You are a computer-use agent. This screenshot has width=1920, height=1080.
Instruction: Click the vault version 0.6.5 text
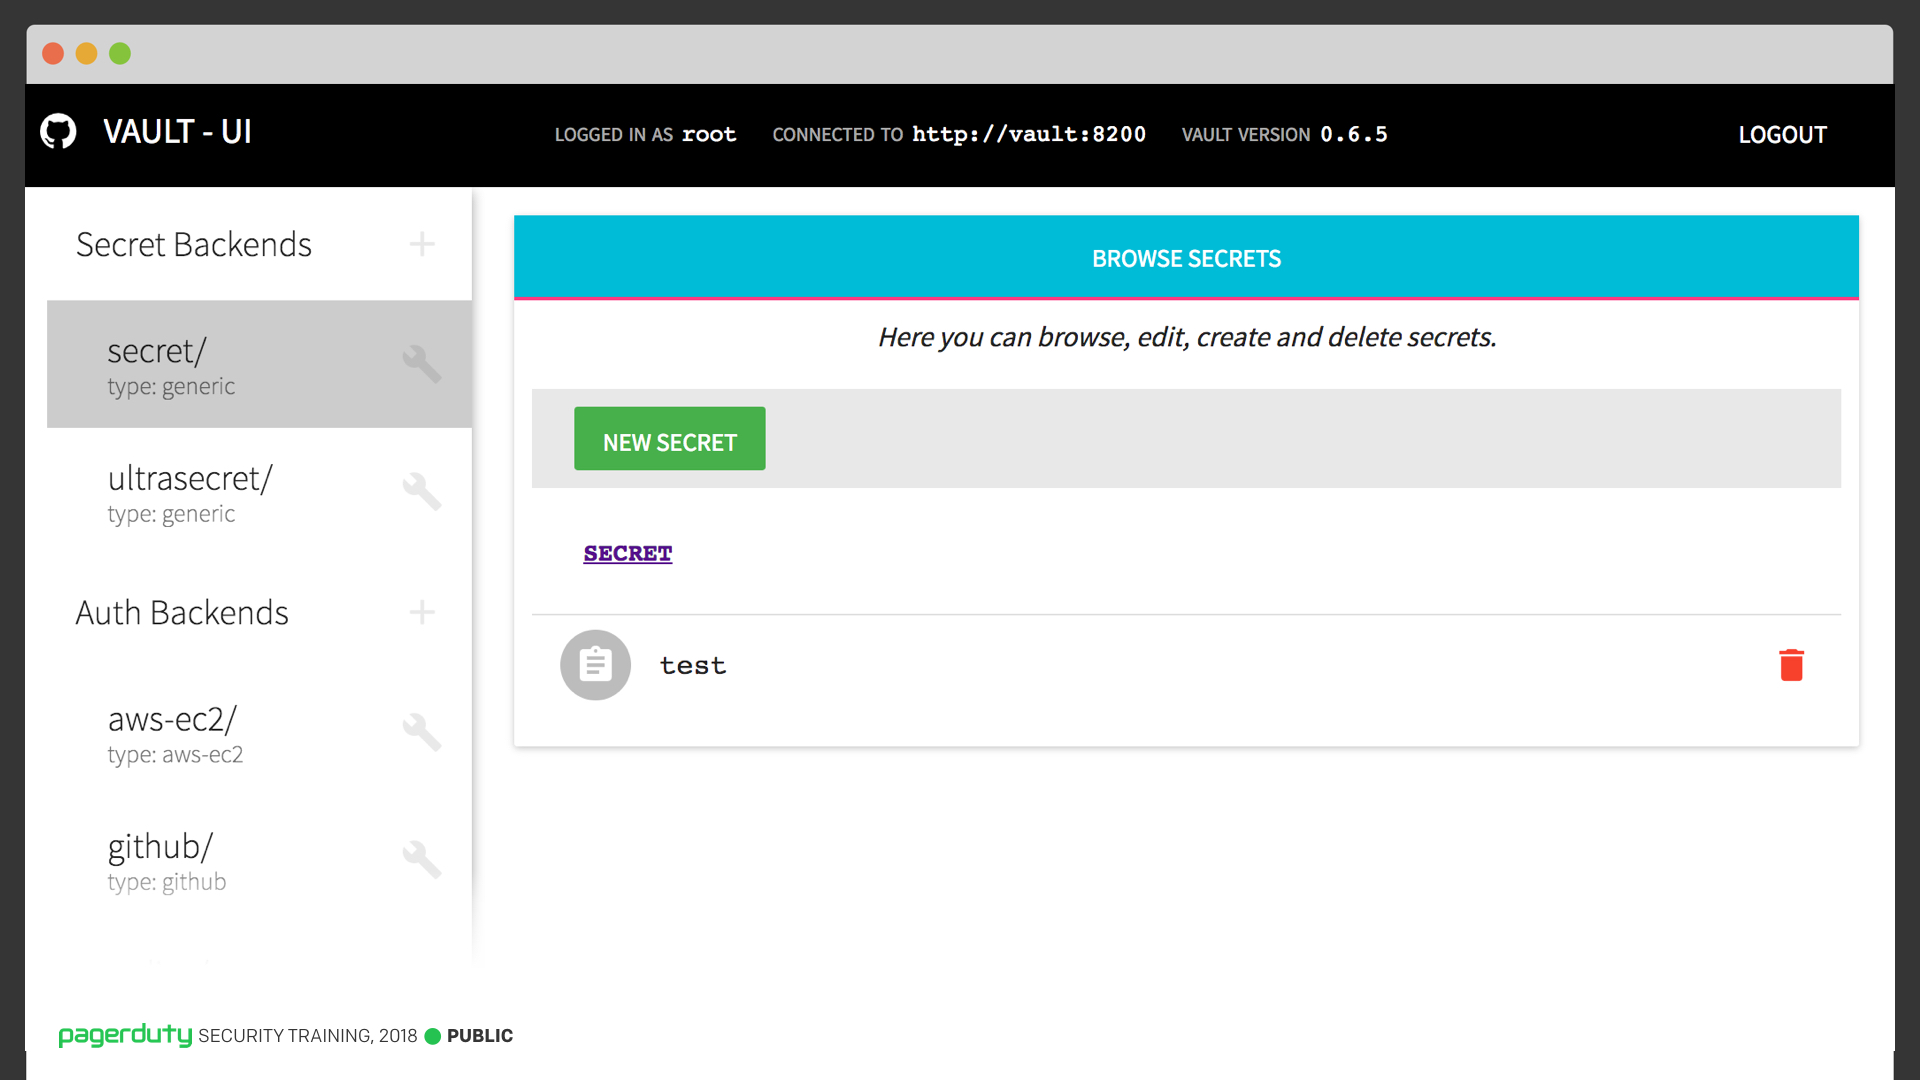[x=1354, y=135]
